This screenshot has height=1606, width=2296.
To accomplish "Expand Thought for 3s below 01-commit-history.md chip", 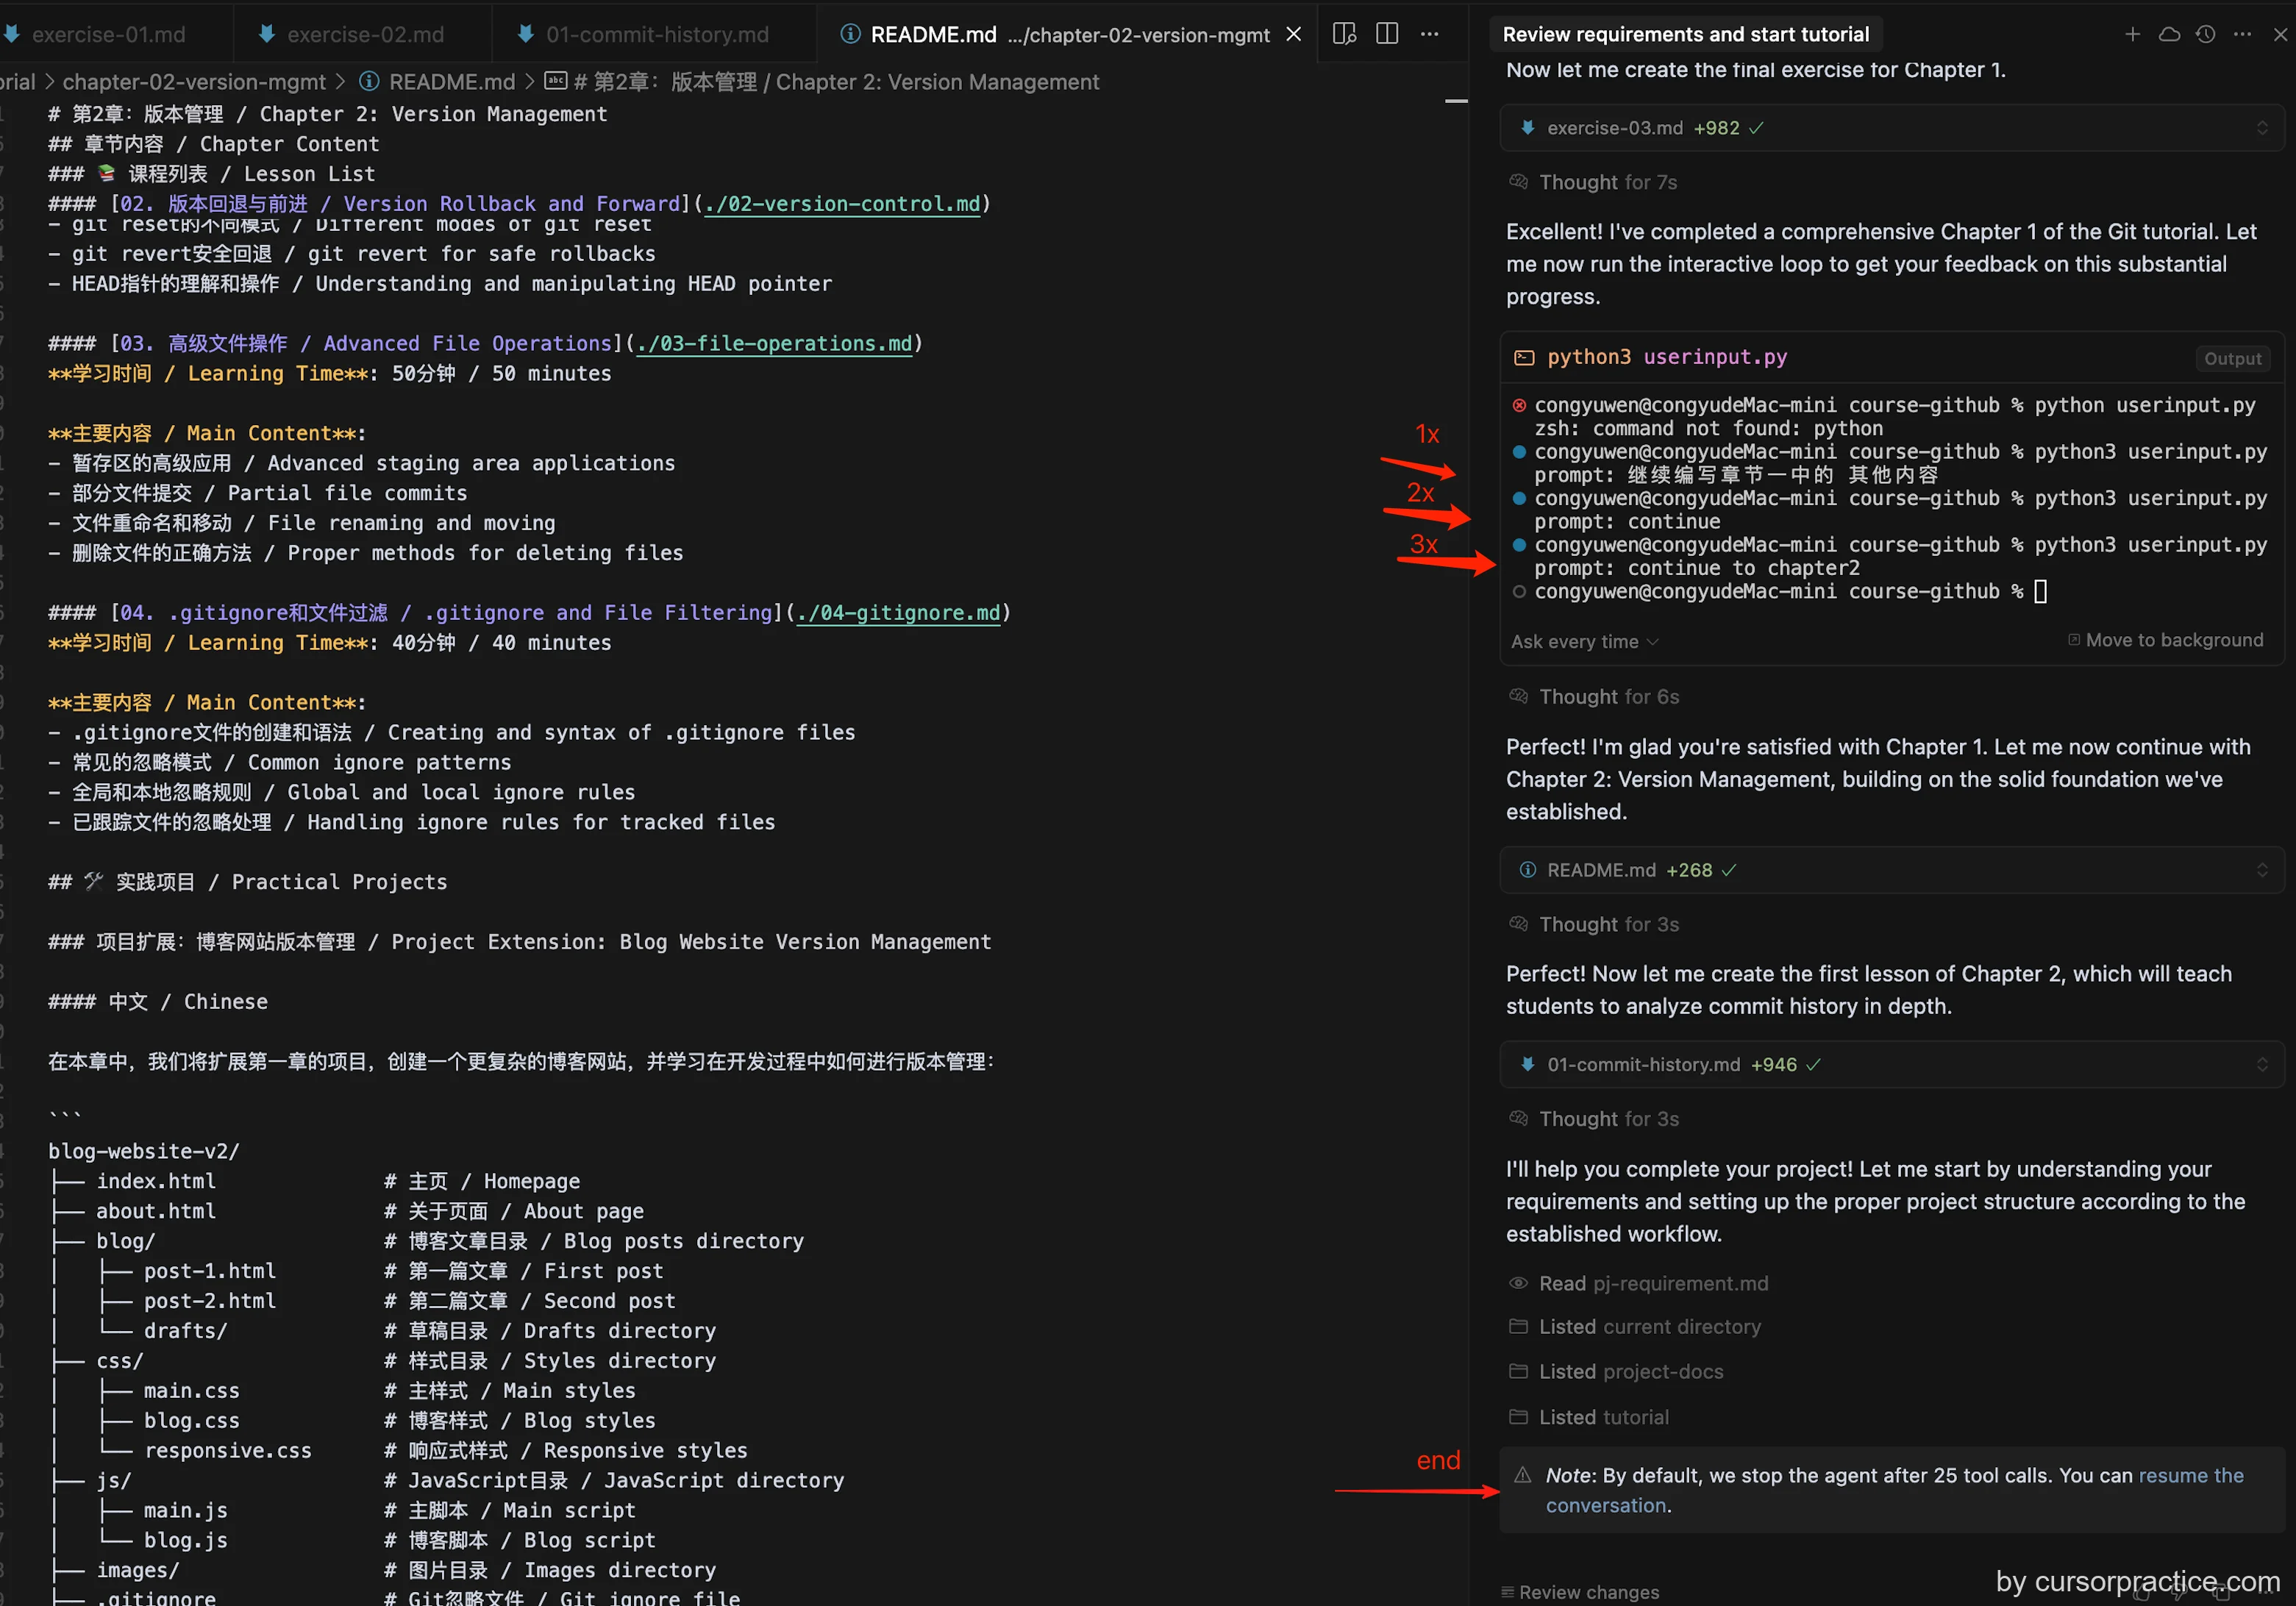I will (x=1608, y=1119).
